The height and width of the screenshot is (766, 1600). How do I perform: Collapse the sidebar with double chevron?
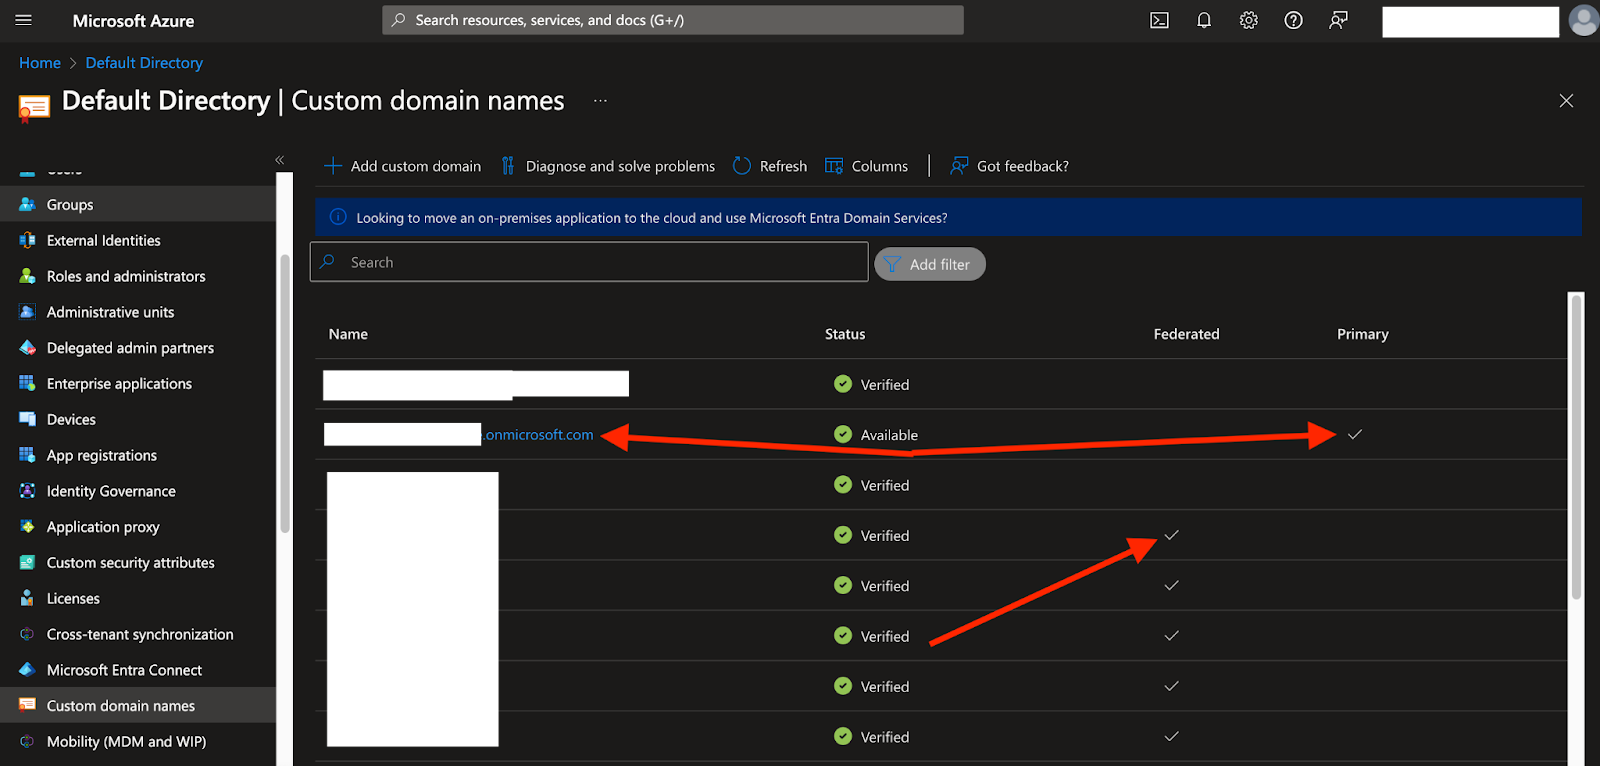coord(280,160)
